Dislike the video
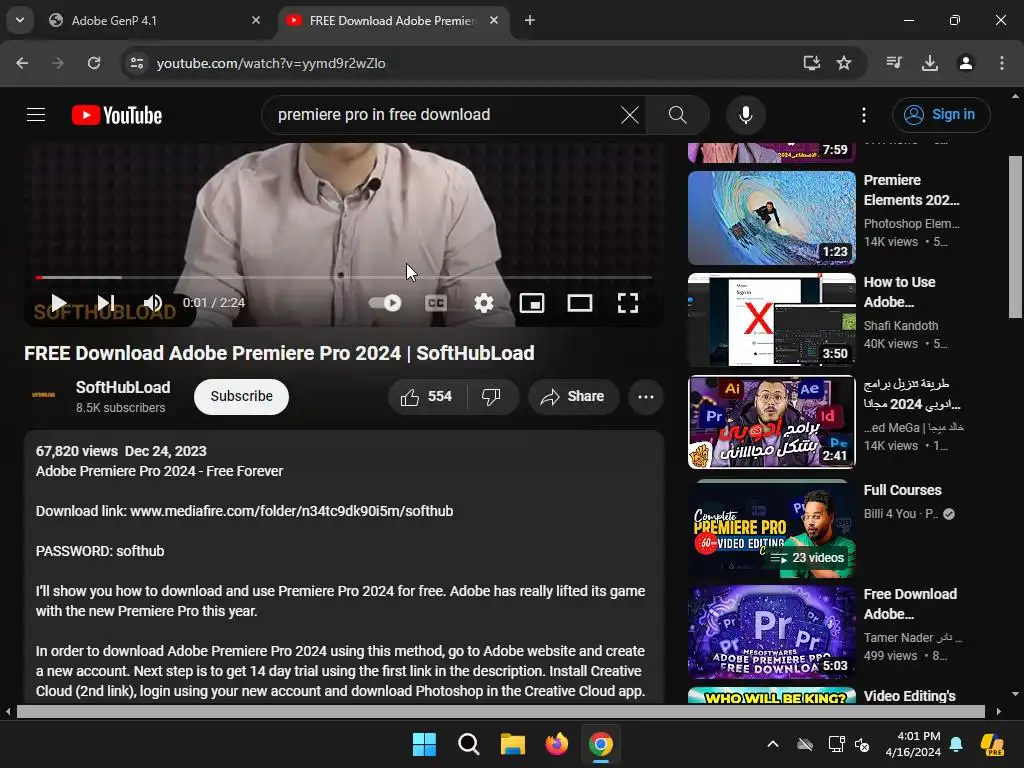This screenshot has width=1024, height=768. (492, 396)
